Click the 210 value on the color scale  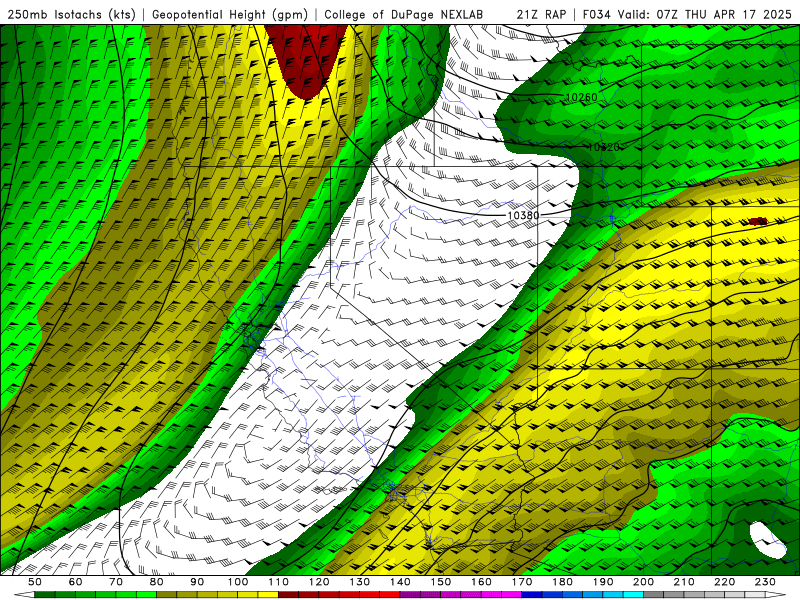[684, 582]
